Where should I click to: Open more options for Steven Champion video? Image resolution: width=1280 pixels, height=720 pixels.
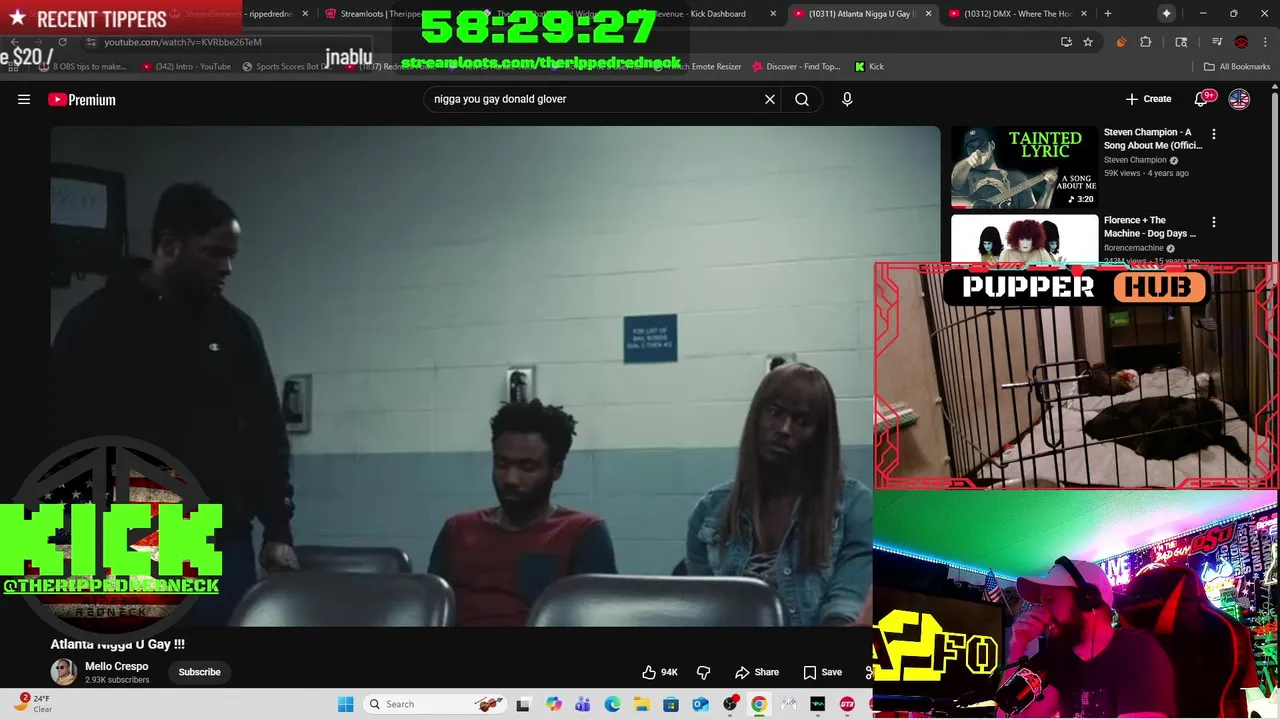point(1214,134)
